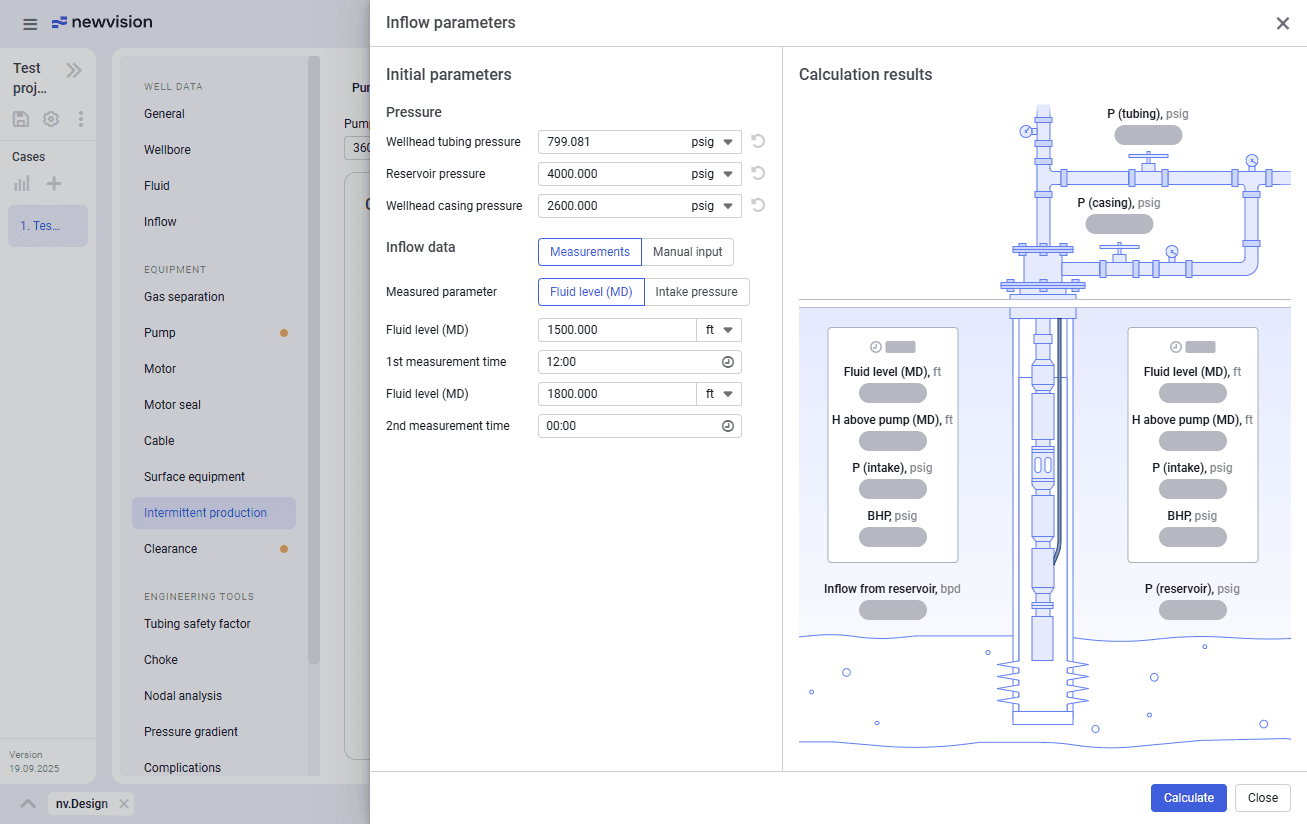
Task: Open the hamburger main menu
Action: tap(30, 24)
